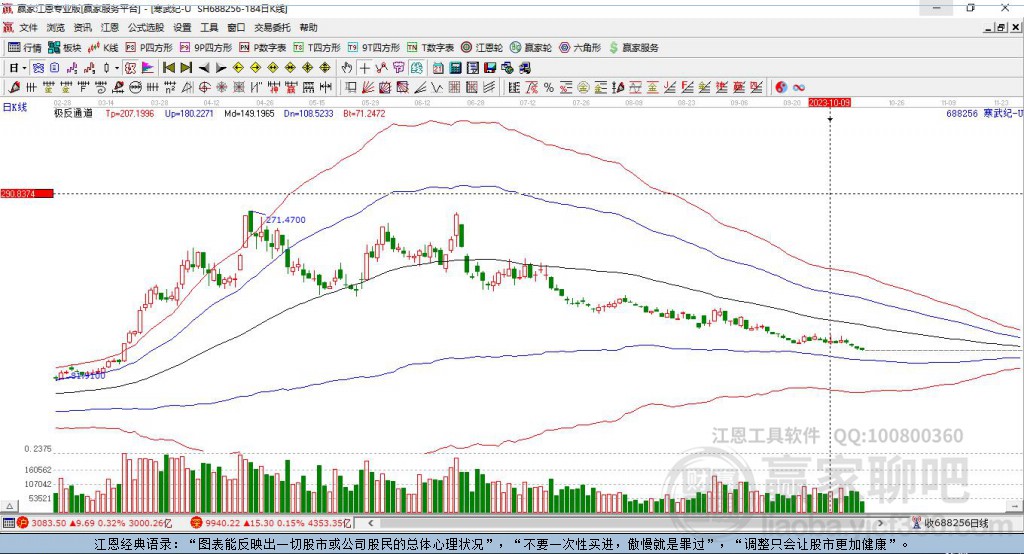This screenshot has width=1024, height=554.
Task: Open the calendar icon numbered 21
Action: [438, 68]
